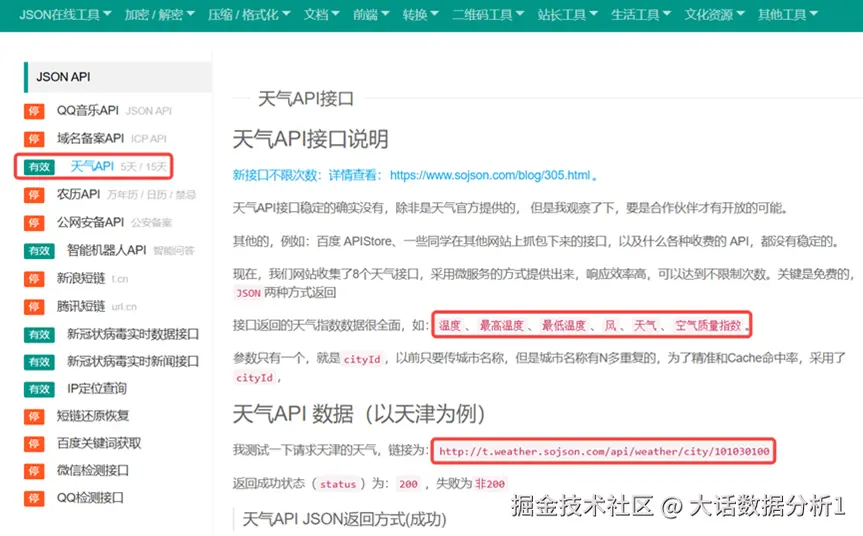
Task: Select 天气API in the sidebar
Action: tap(92, 166)
